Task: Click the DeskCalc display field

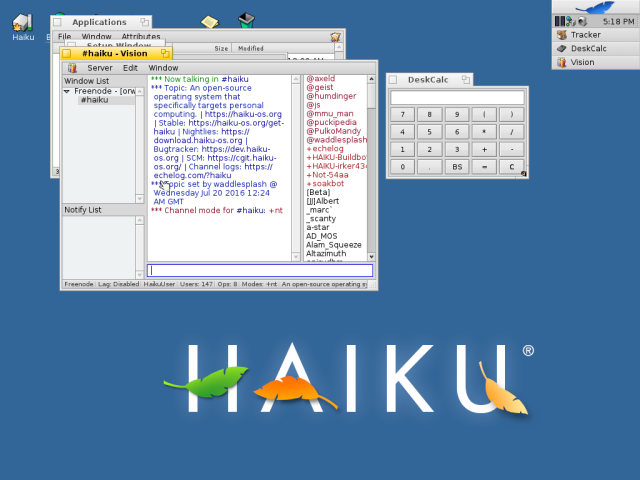Action: (x=457, y=98)
